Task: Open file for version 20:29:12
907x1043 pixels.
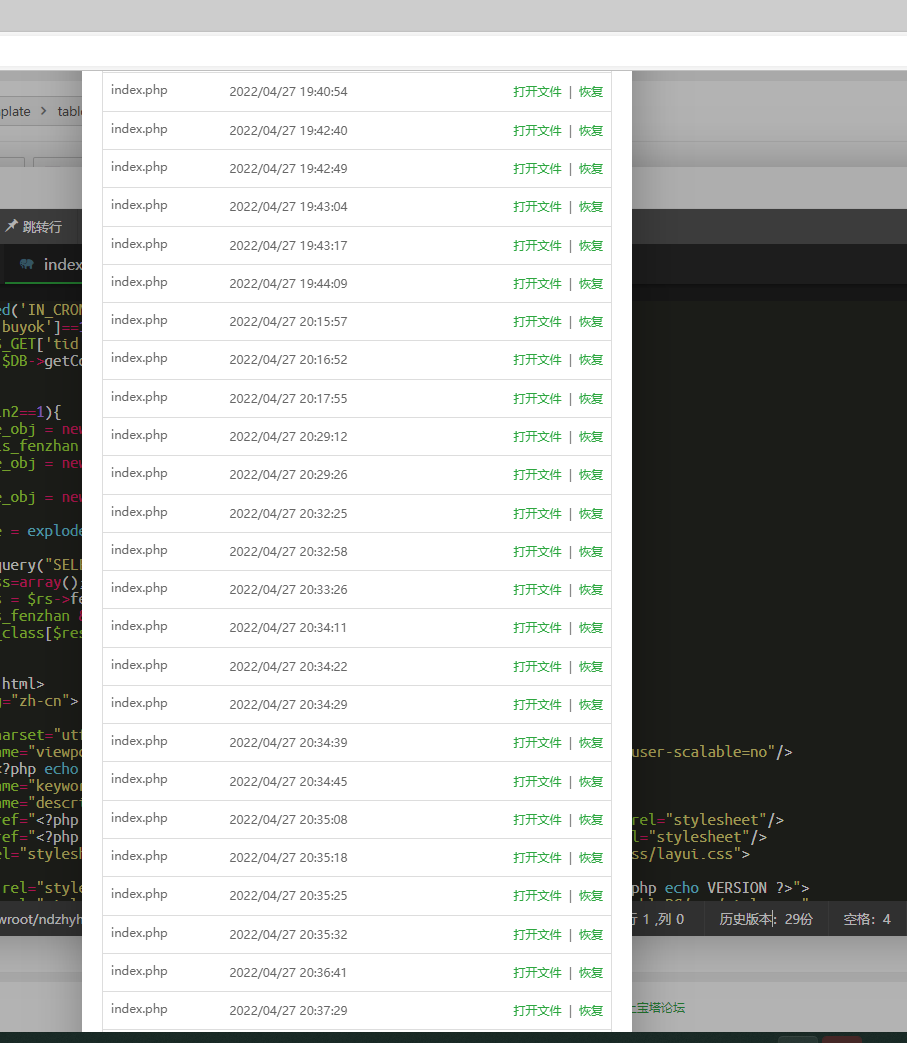Action: pyautogui.click(x=537, y=437)
